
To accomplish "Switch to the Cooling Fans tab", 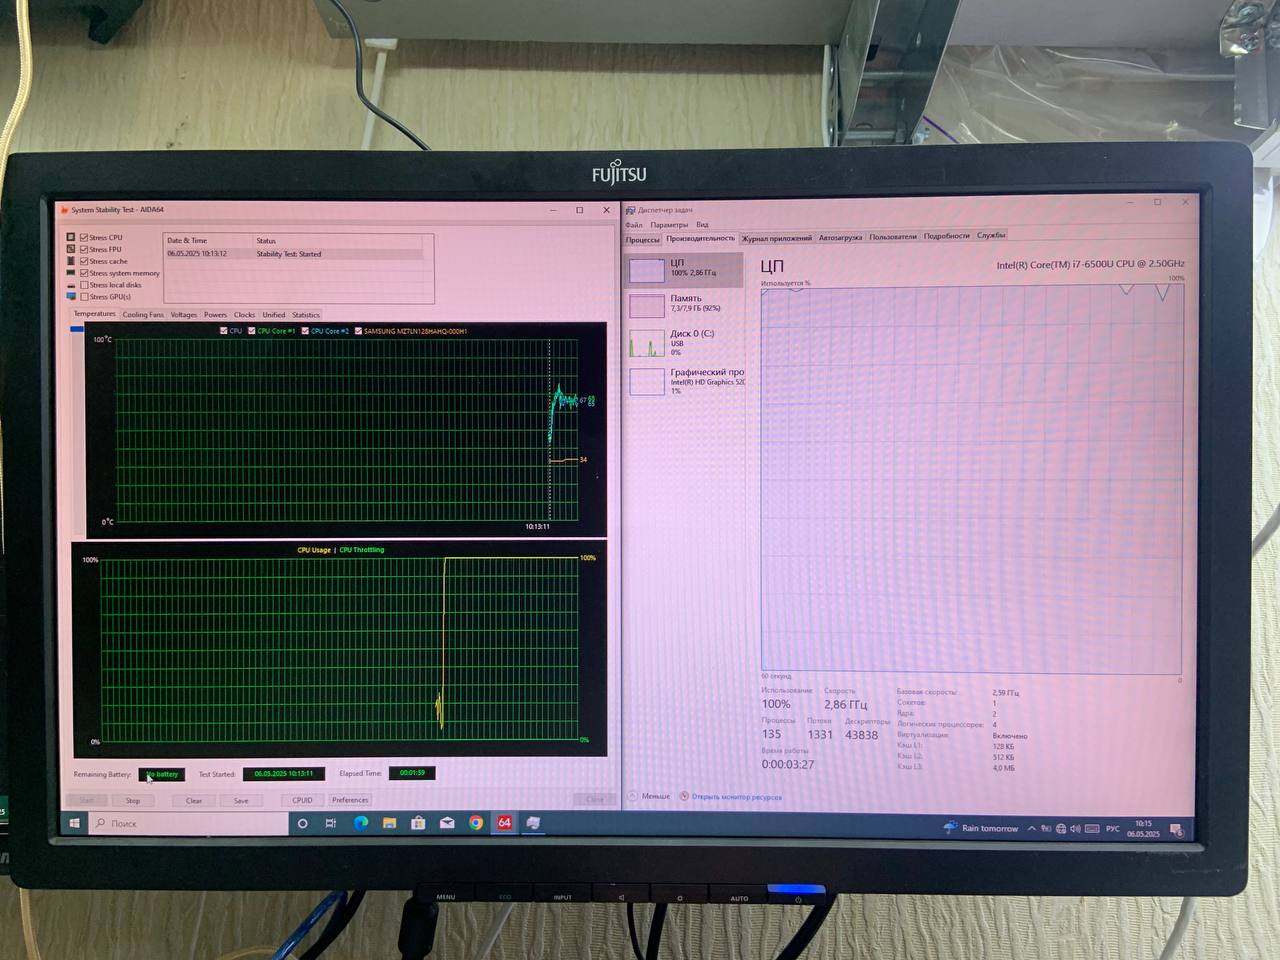I will 143,315.
